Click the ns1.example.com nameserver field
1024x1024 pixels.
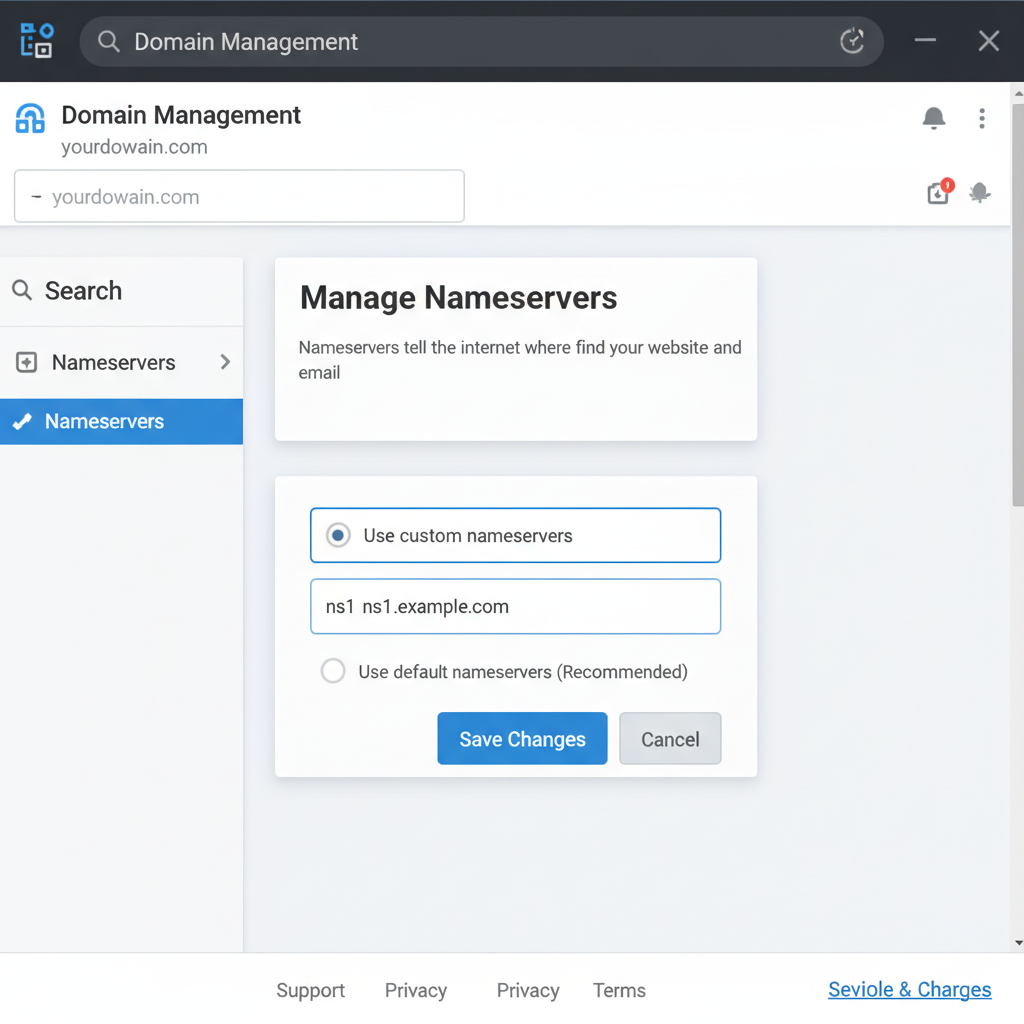coord(515,606)
